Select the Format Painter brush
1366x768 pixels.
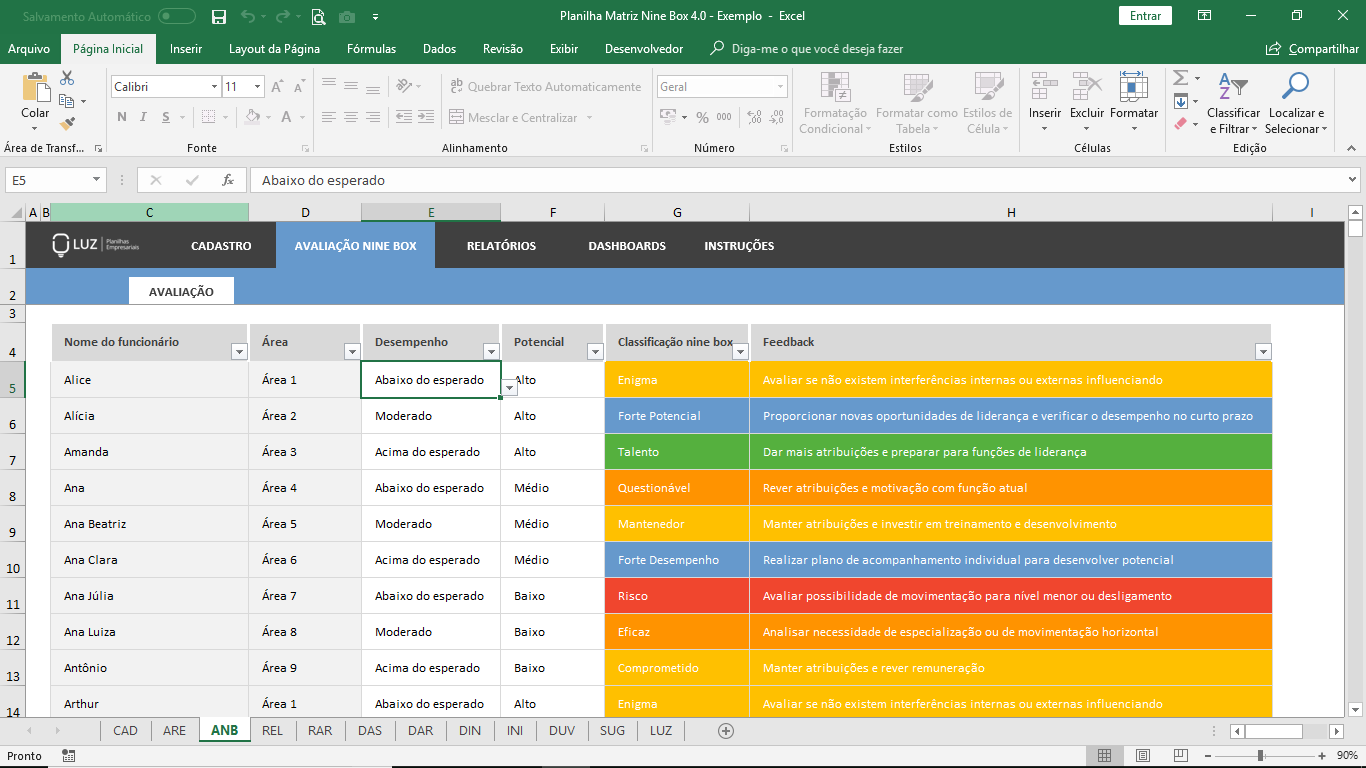[x=67, y=124]
